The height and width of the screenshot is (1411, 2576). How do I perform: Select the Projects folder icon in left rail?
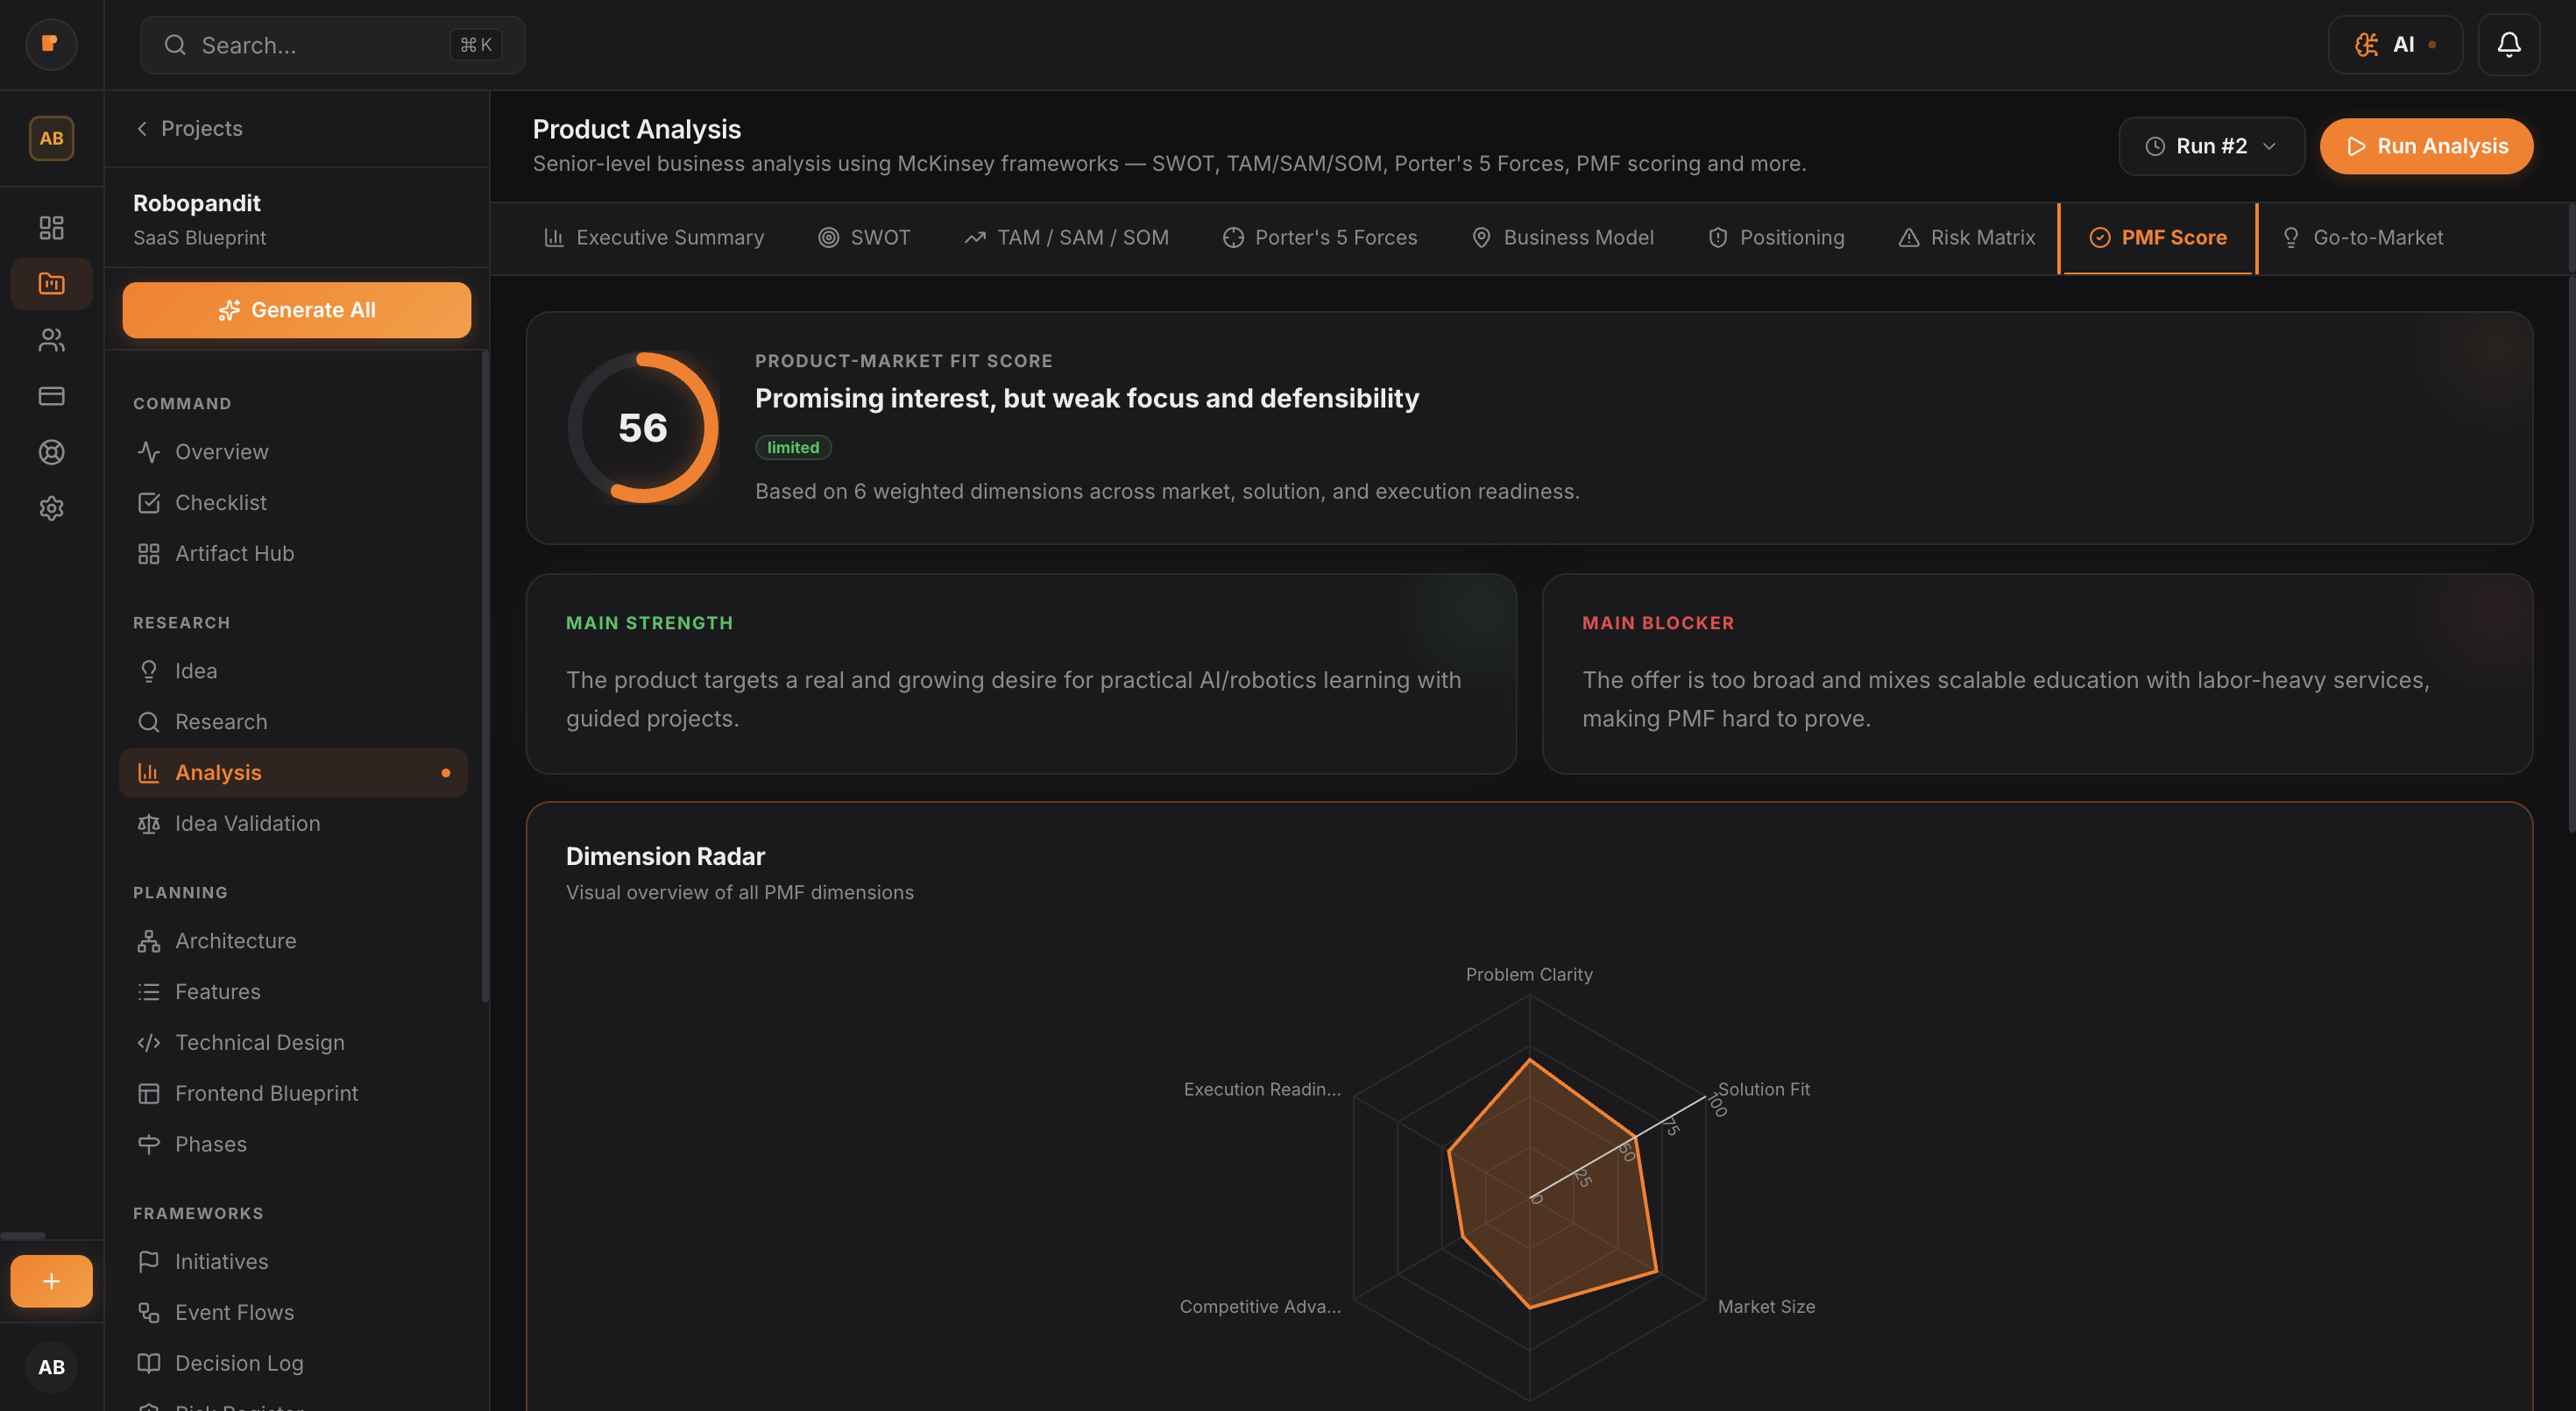coord(51,283)
